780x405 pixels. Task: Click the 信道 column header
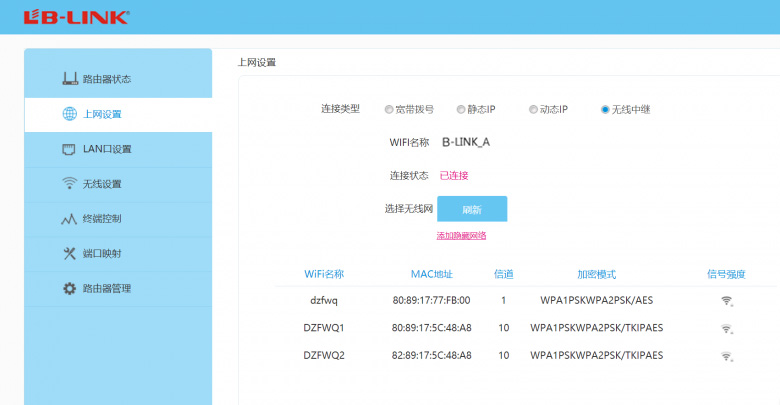(x=503, y=274)
